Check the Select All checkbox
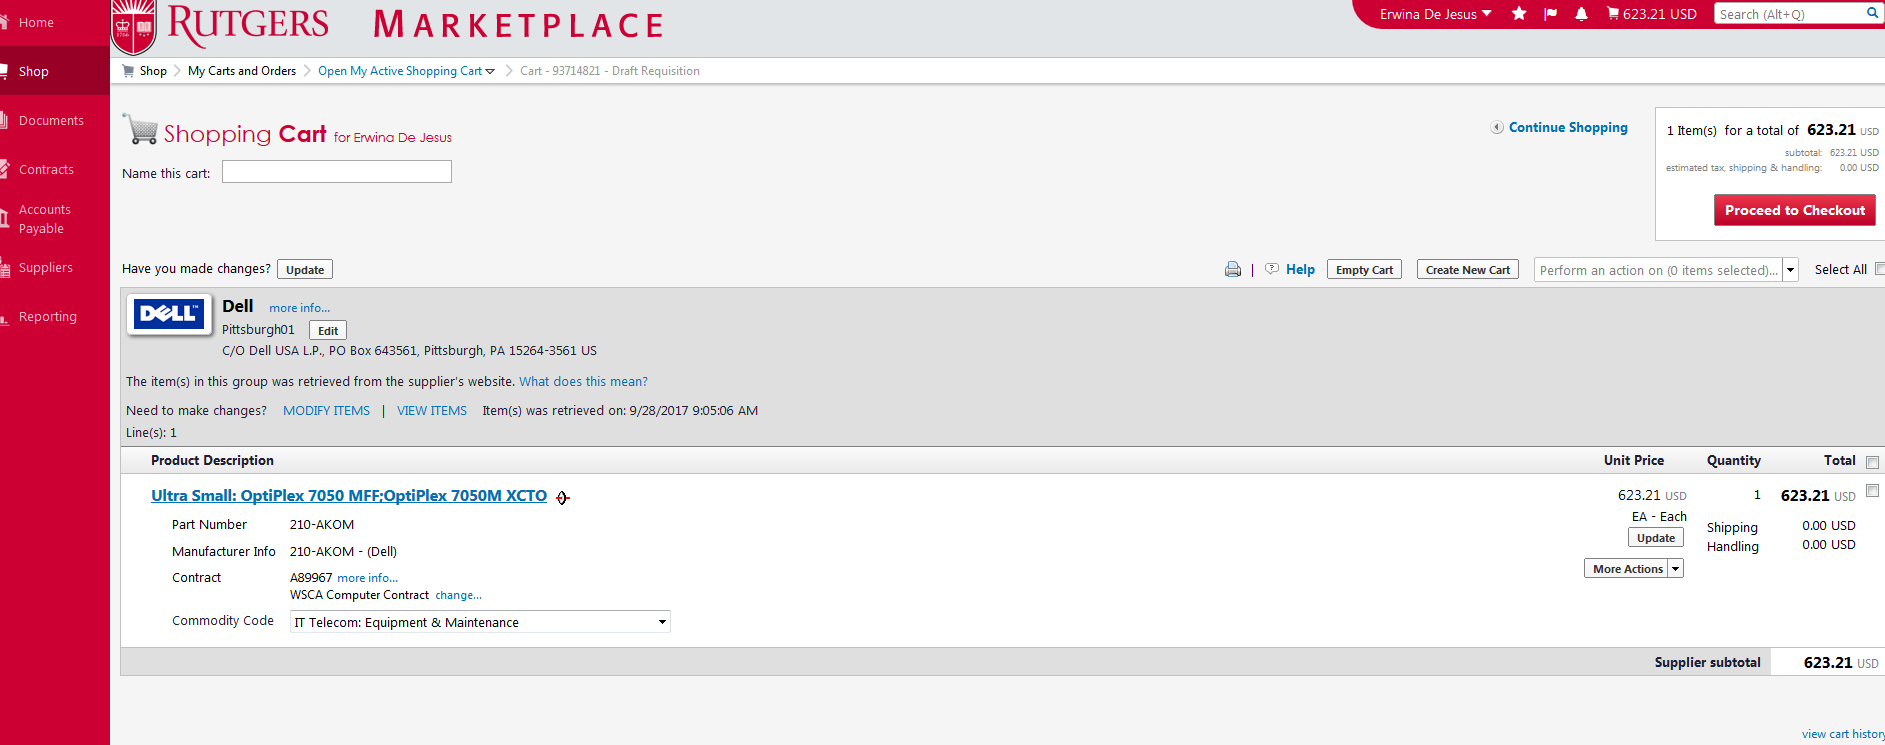The image size is (1885, 745). [1879, 269]
